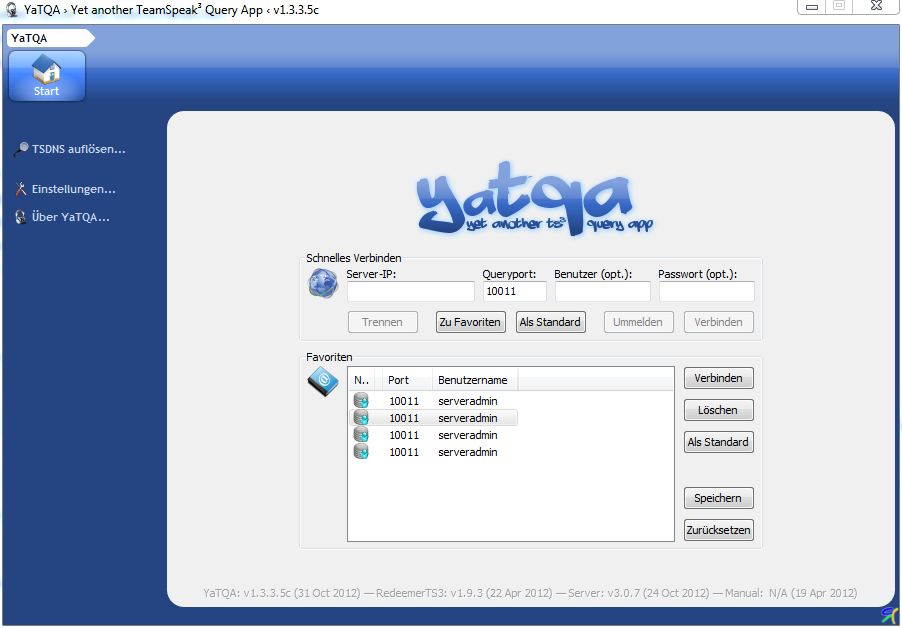Click the small icon in bottom-right corner
This screenshot has width=902, height=628.
(890, 614)
